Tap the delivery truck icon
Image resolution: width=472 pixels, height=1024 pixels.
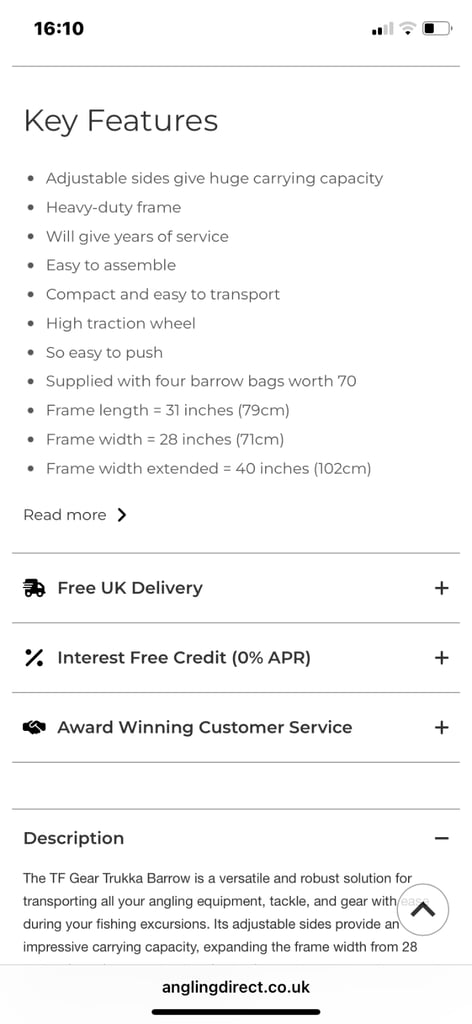(35, 588)
